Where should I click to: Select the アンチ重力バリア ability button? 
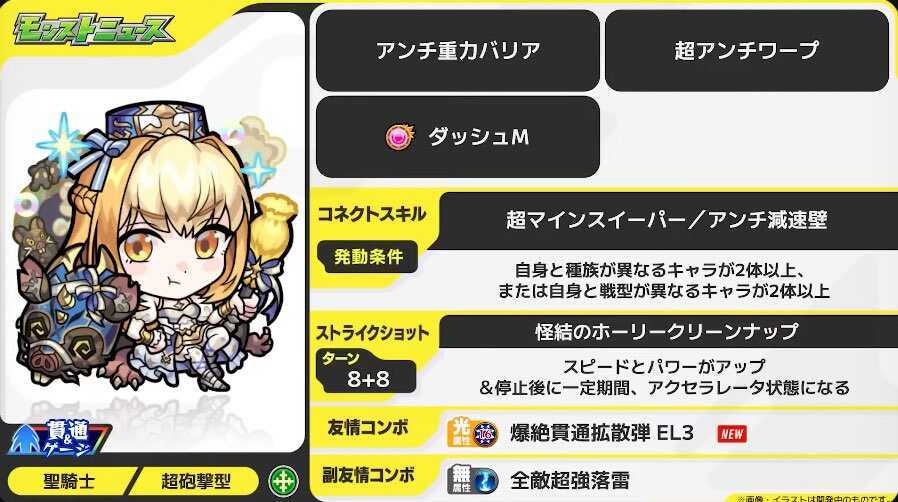click(458, 50)
